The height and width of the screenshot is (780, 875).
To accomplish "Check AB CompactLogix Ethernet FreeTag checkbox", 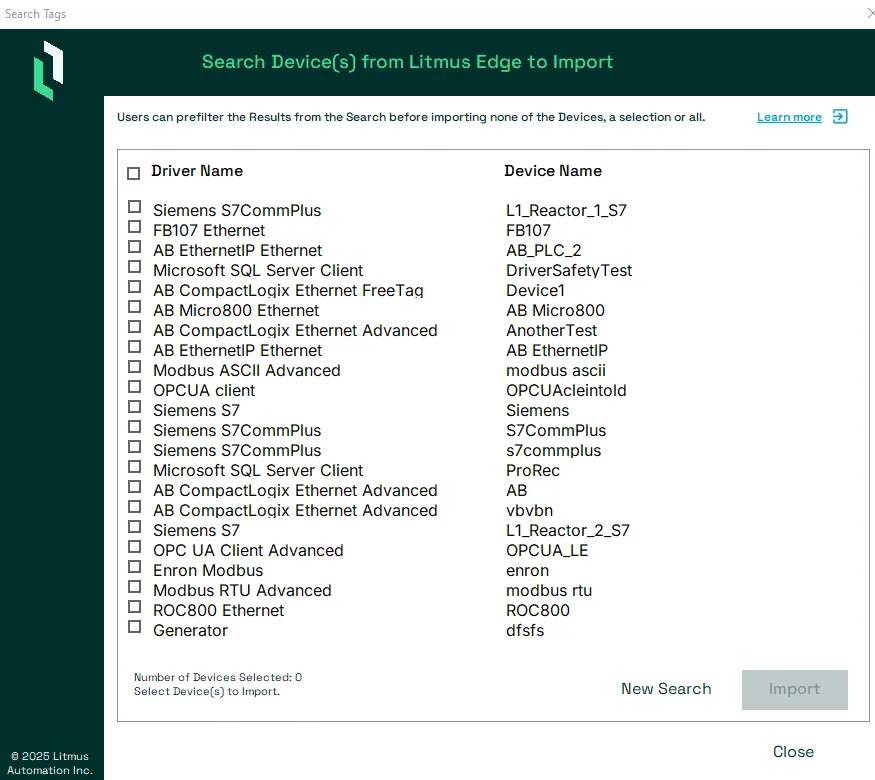I will pos(134,287).
